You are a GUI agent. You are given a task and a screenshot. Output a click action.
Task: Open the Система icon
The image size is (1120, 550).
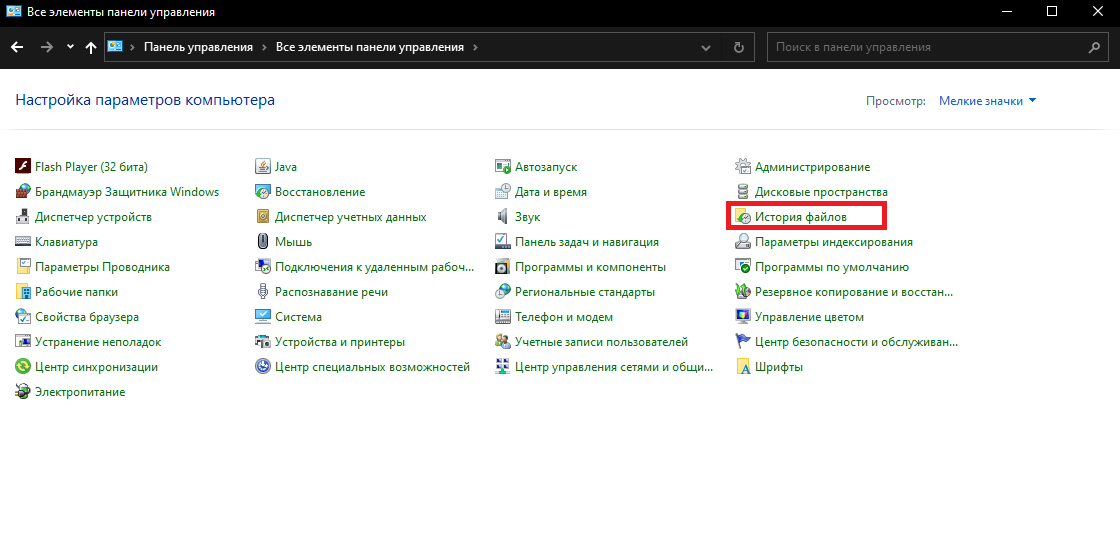pyautogui.click(x=263, y=316)
